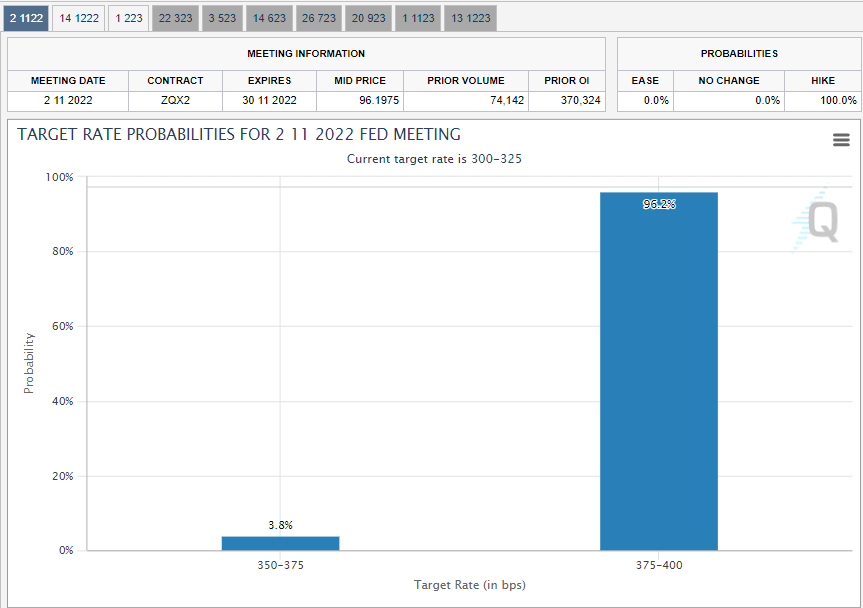Click the ZQX2 contract cell
Screen dimensions: 863x608
point(175,100)
